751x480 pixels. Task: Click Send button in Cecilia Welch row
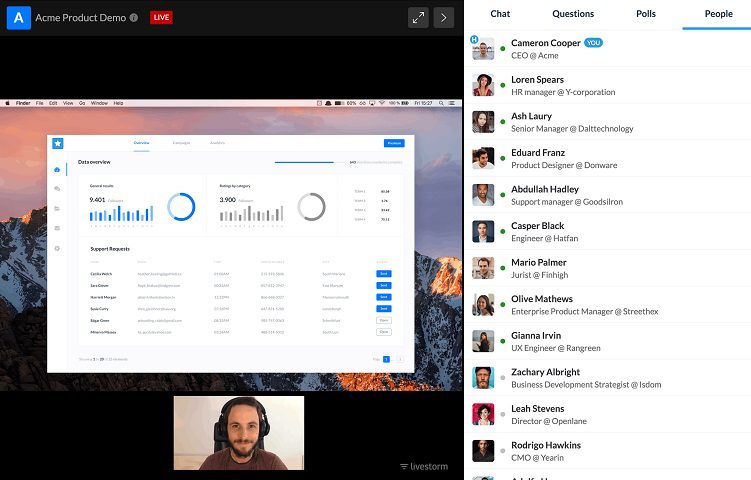pyautogui.click(x=384, y=274)
